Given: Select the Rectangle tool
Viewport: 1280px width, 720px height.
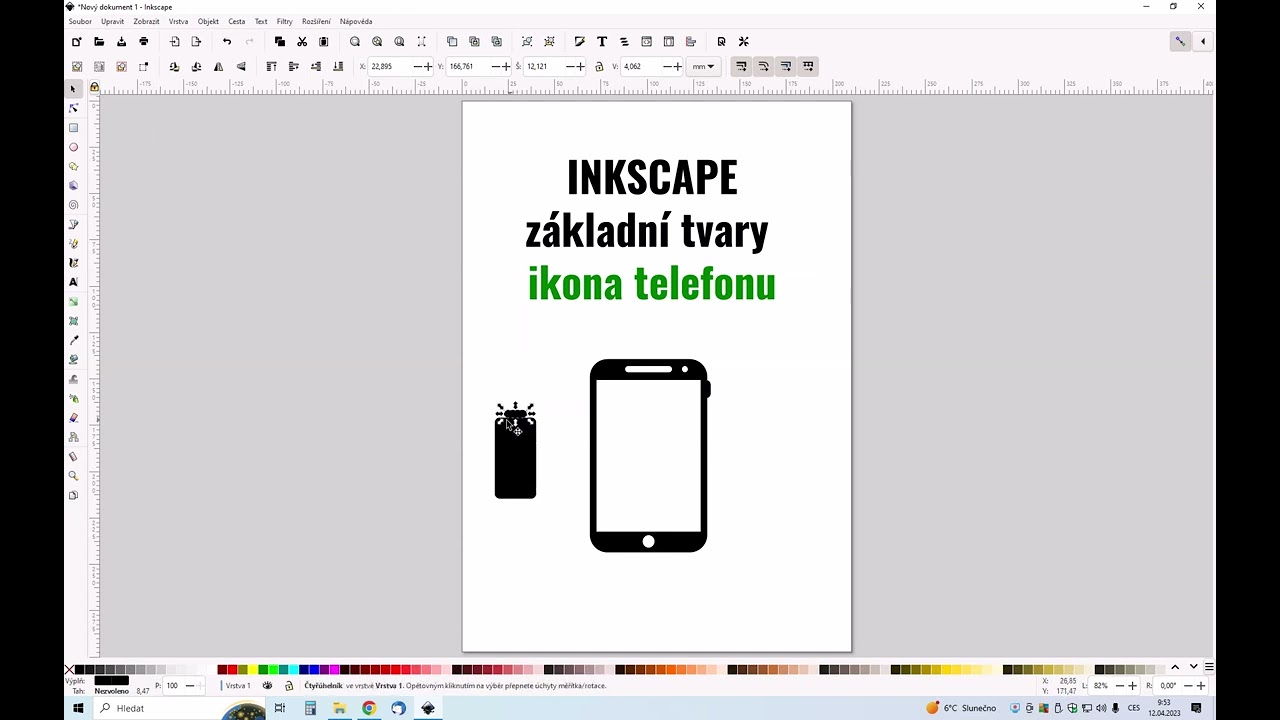Looking at the screenshot, I should pos(73,128).
